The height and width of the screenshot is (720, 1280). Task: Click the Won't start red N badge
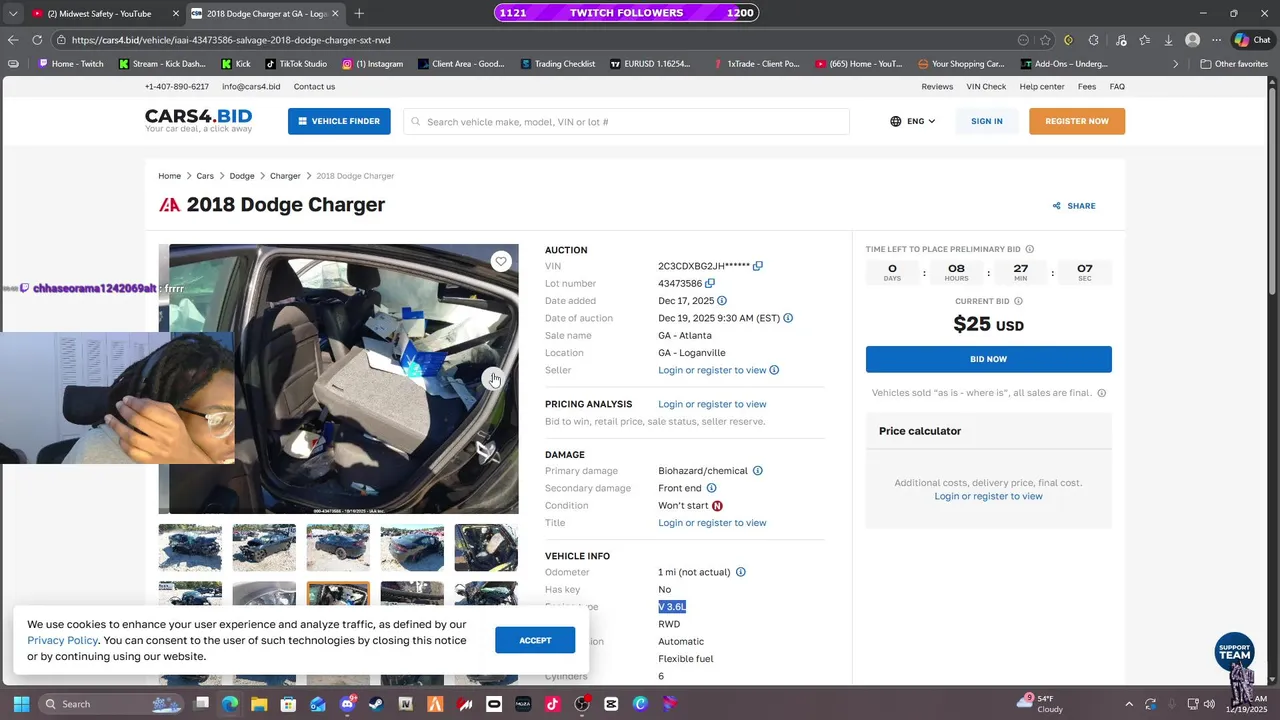717,506
